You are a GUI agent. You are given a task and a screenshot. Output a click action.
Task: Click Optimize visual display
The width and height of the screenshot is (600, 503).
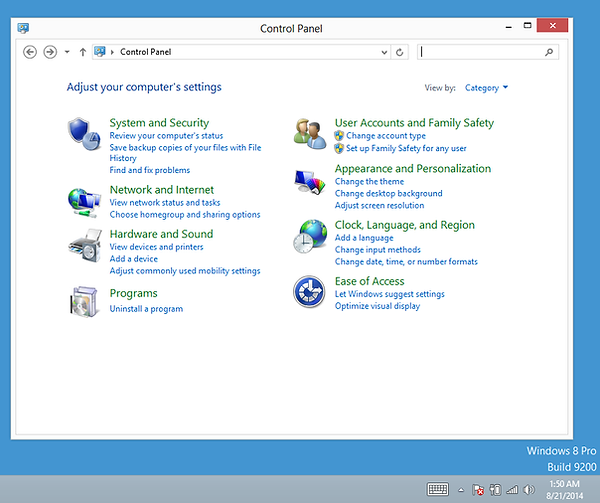(377, 306)
